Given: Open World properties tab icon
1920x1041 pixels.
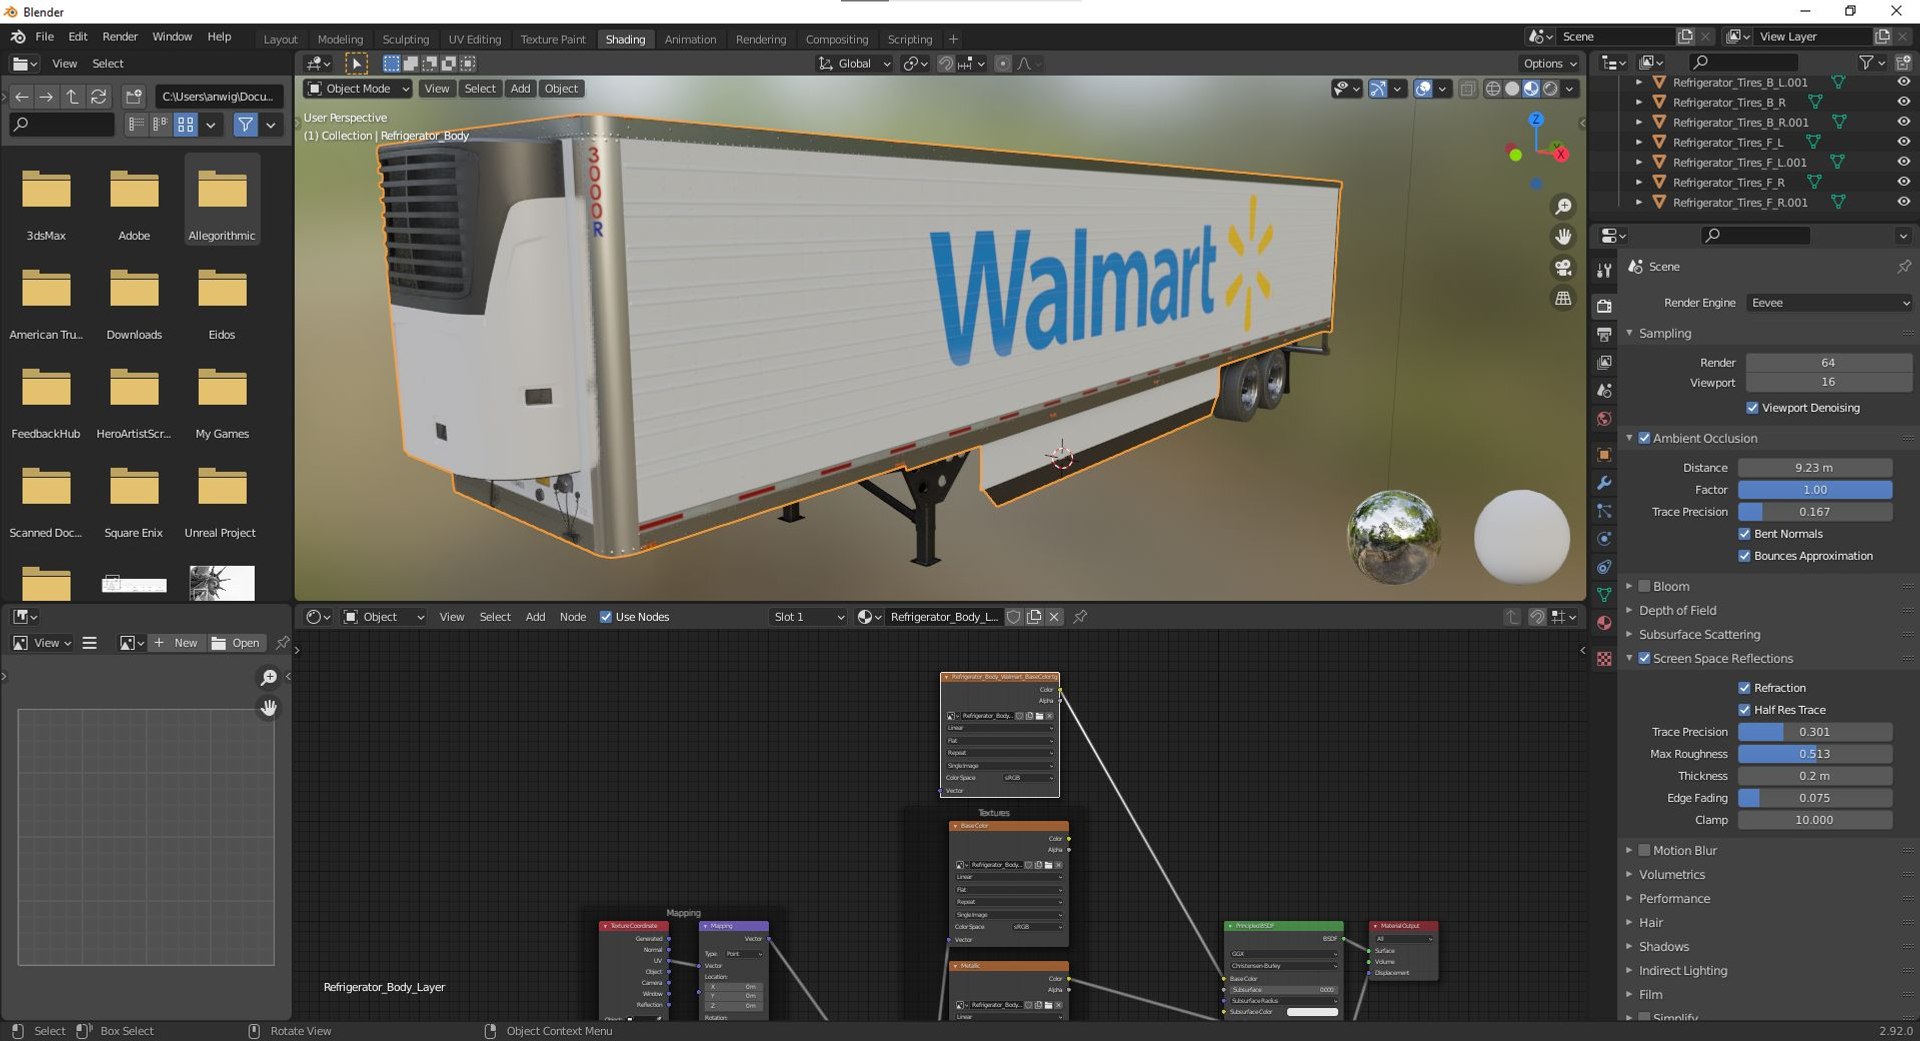Looking at the screenshot, I should tap(1604, 419).
